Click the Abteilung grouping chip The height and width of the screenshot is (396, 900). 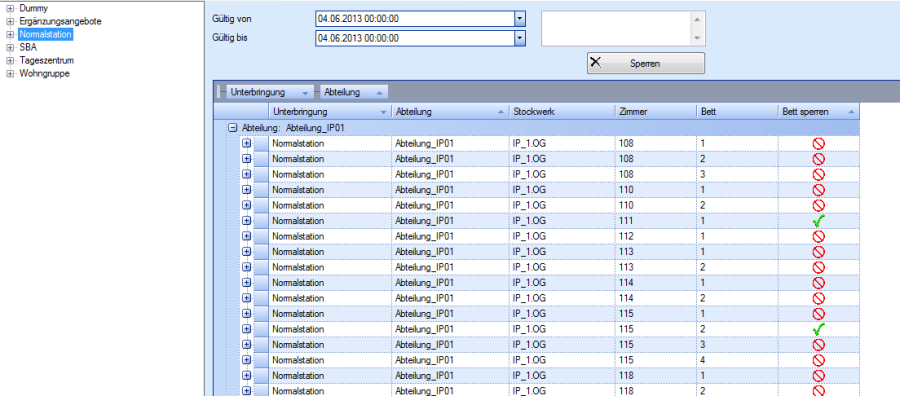click(354, 92)
